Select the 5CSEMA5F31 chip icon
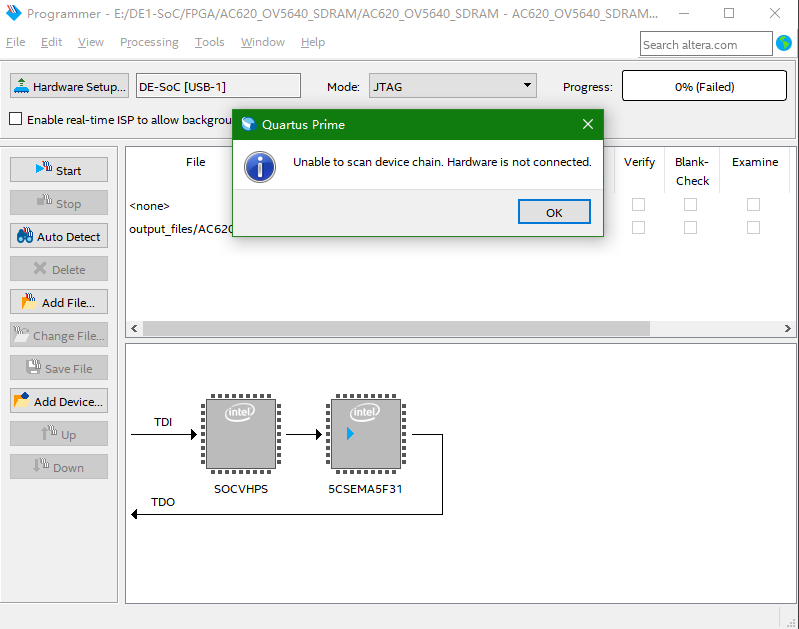This screenshot has height=629, width=799. coord(365,434)
